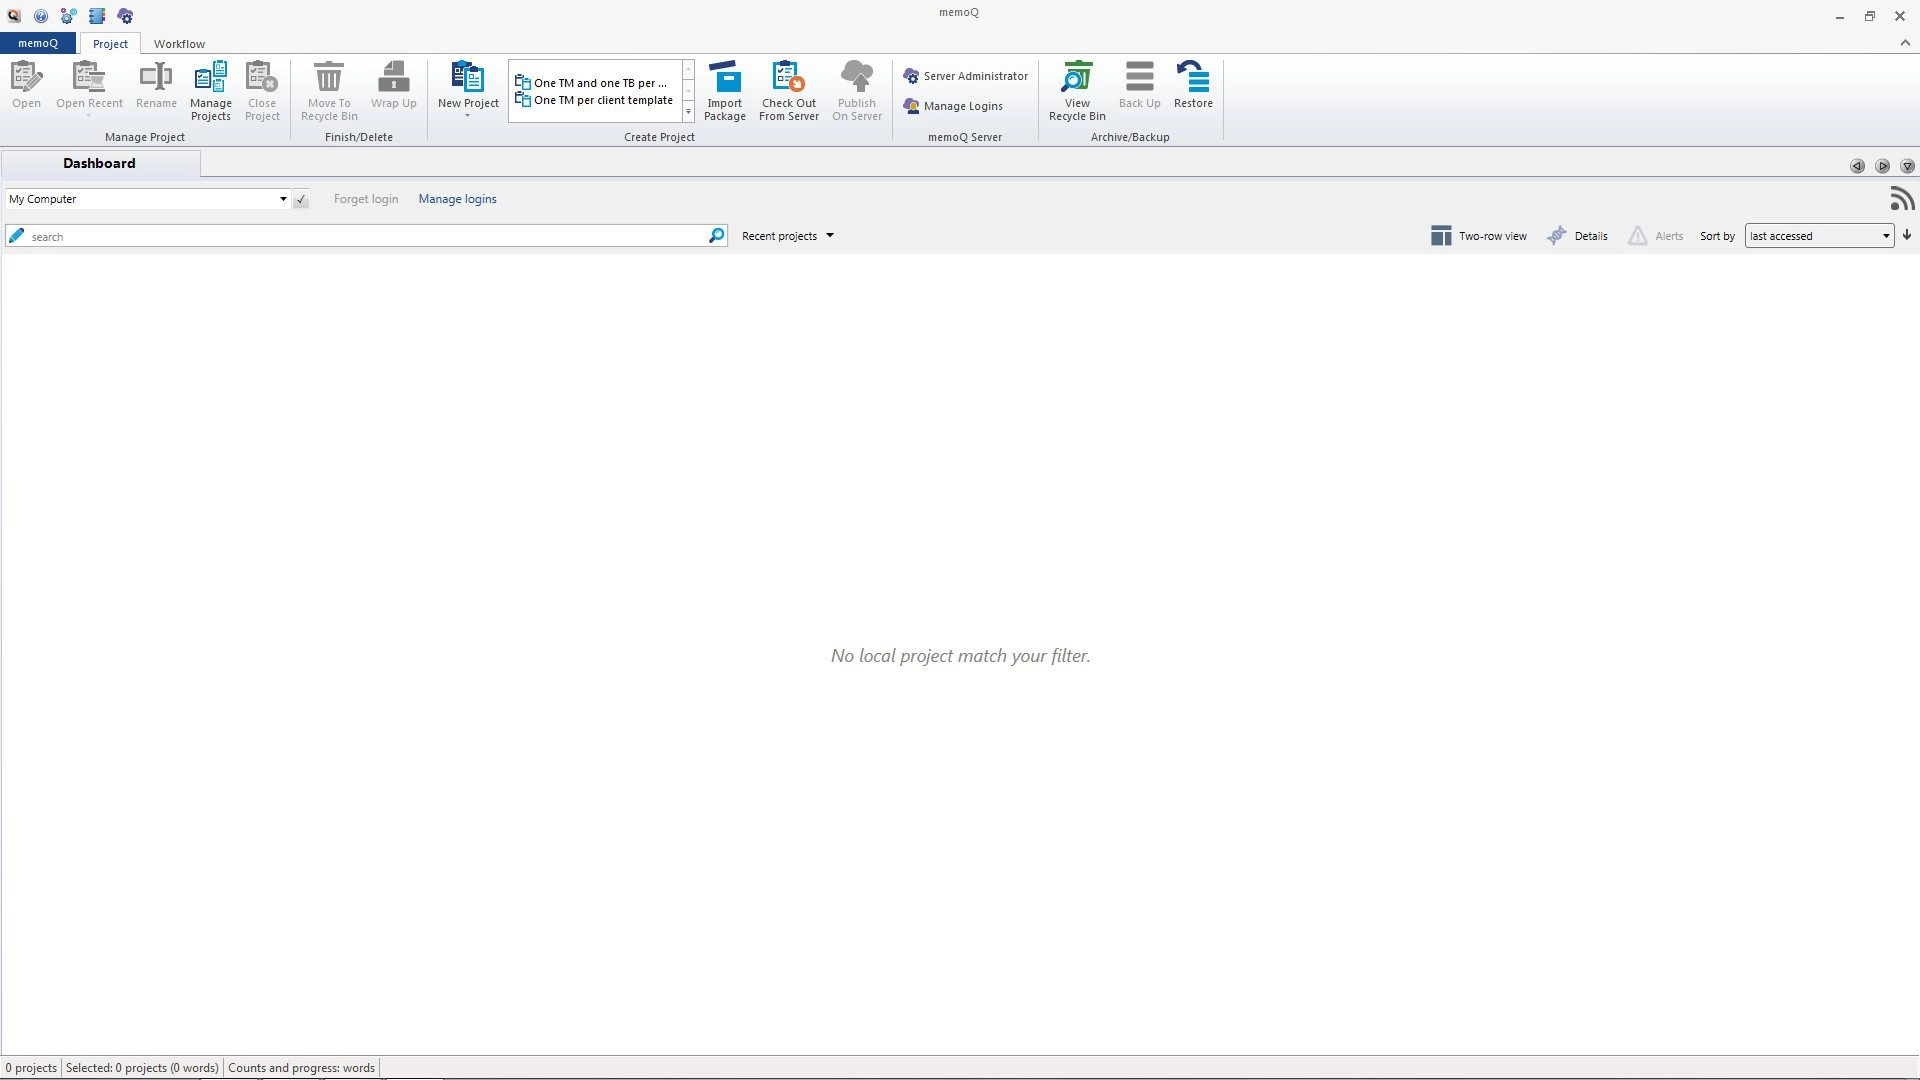The width and height of the screenshot is (1920, 1080).
Task: Open Manage Projects
Action: point(211,91)
